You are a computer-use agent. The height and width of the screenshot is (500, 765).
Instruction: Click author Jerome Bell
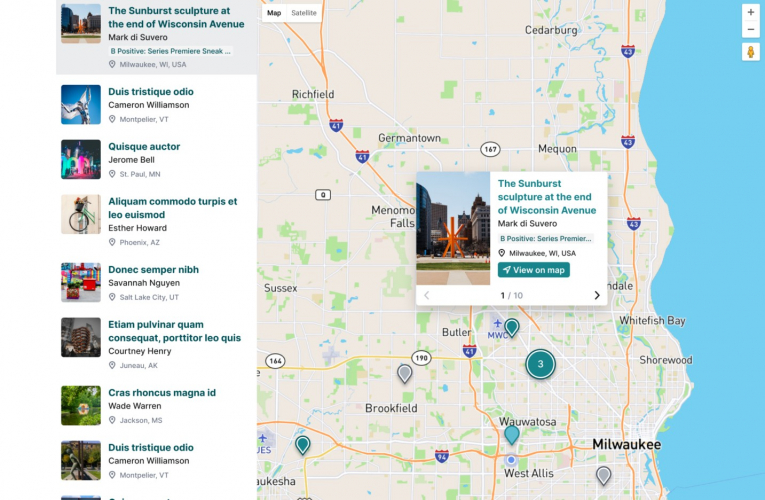click(x=131, y=160)
